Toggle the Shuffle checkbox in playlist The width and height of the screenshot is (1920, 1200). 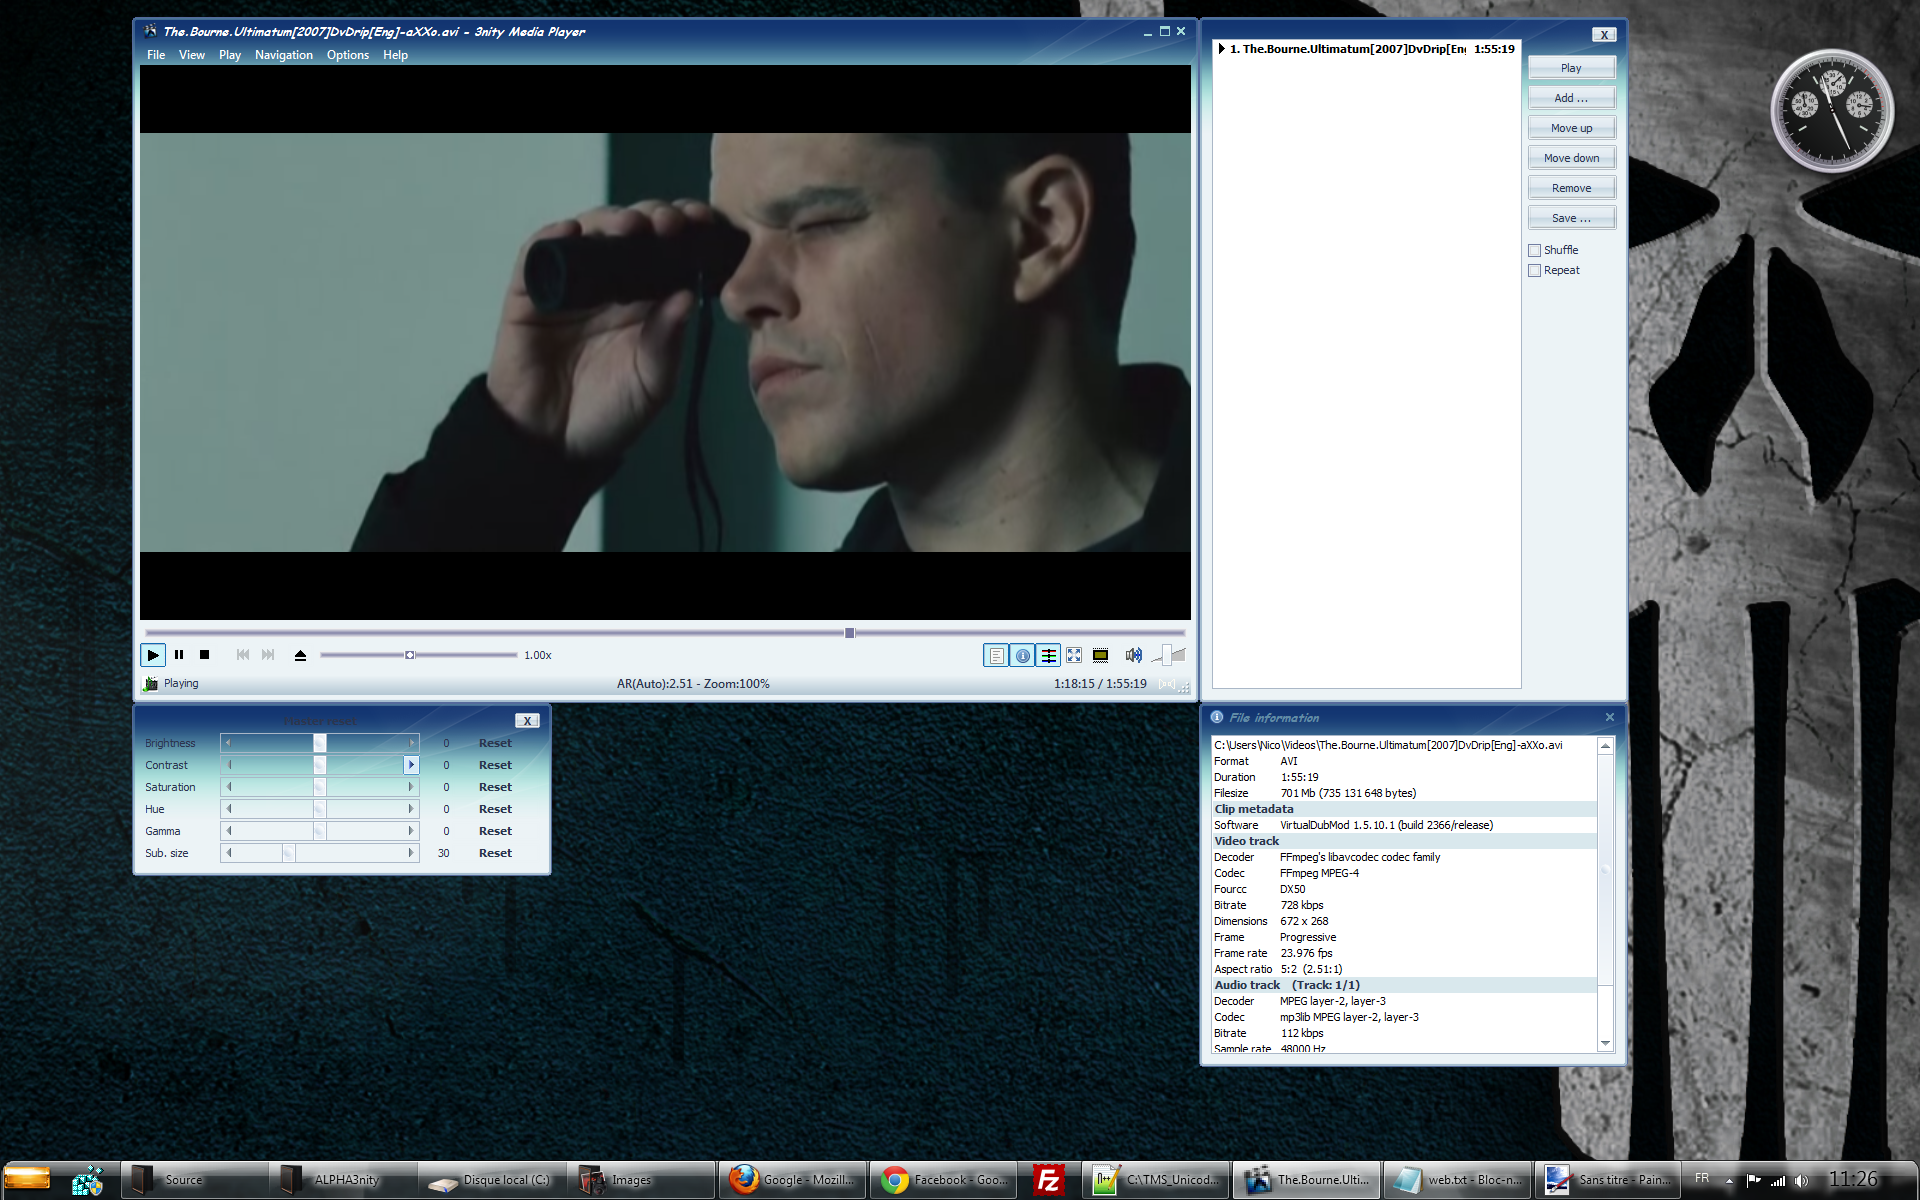tap(1534, 249)
